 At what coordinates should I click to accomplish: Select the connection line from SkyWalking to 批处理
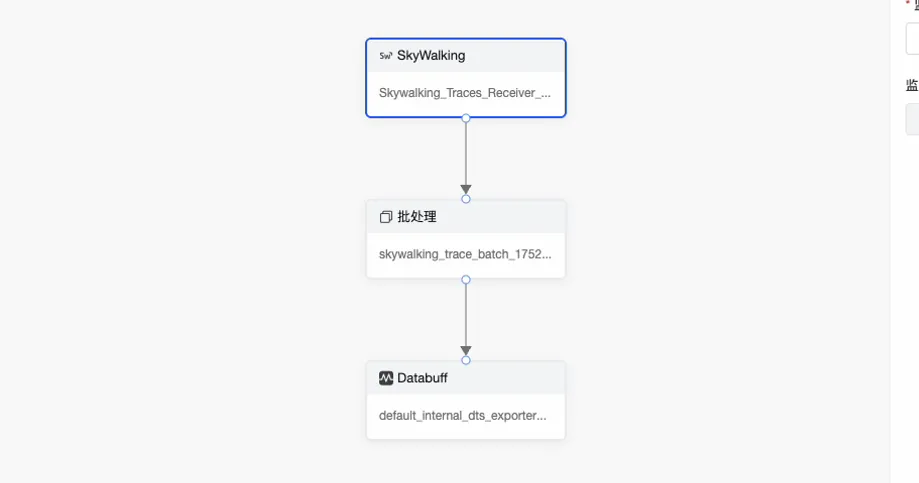[466, 152]
